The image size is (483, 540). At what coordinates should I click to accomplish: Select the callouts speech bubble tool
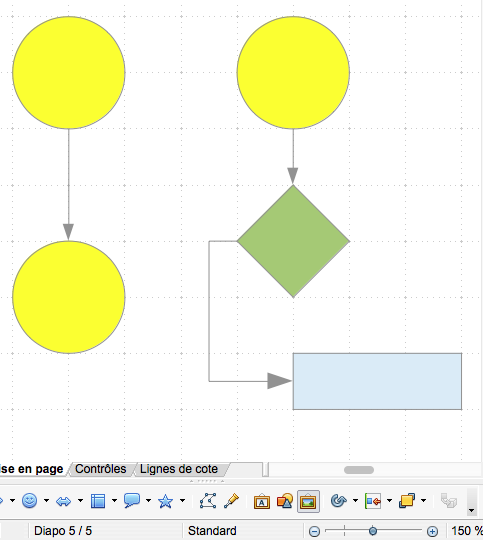[132, 501]
